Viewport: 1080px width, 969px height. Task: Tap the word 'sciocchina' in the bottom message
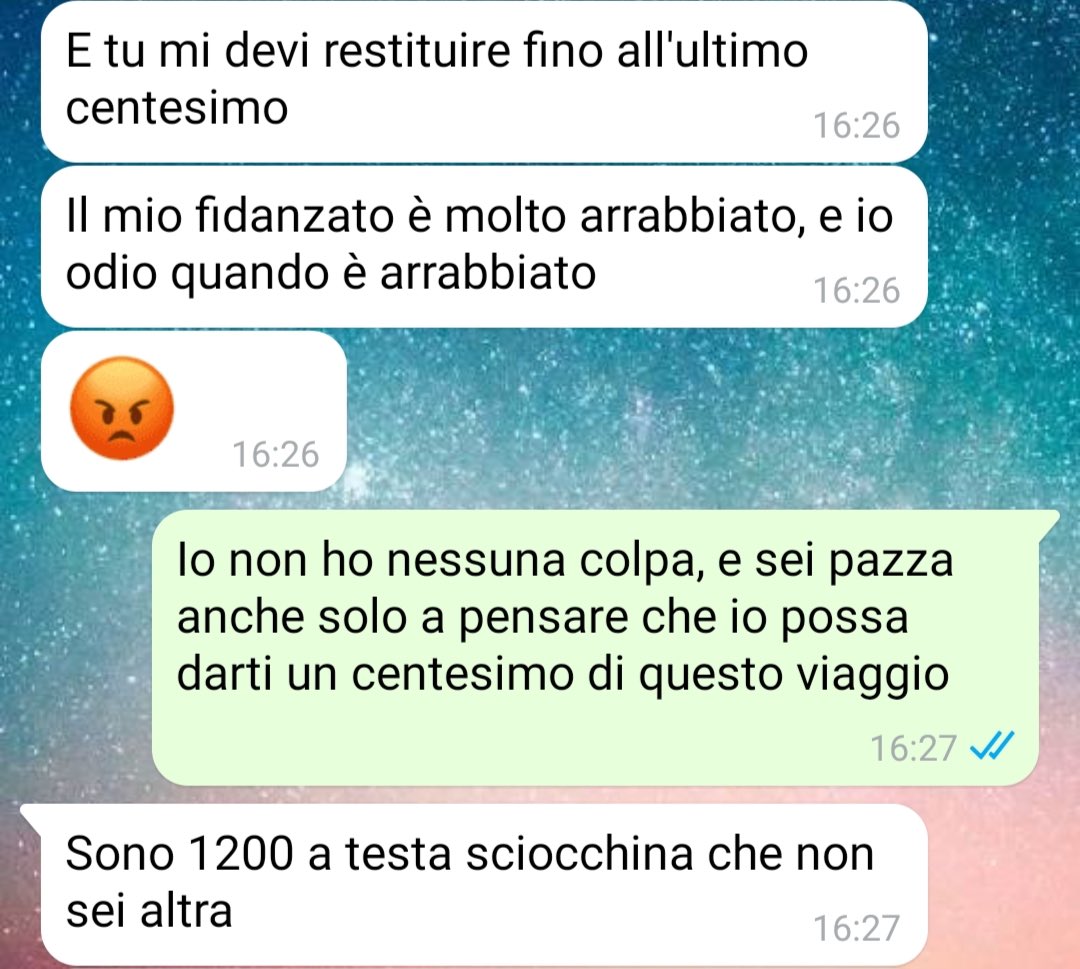click(580, 854)
